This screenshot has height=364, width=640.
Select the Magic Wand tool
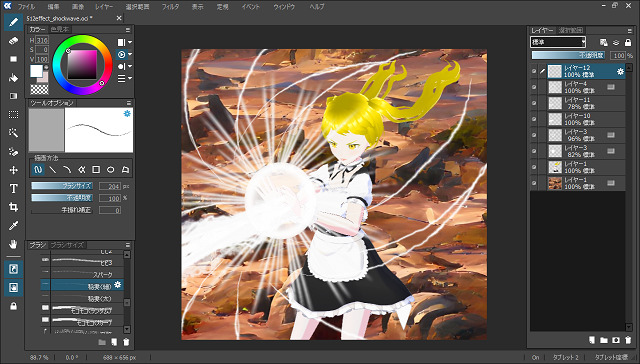(13, 133)
